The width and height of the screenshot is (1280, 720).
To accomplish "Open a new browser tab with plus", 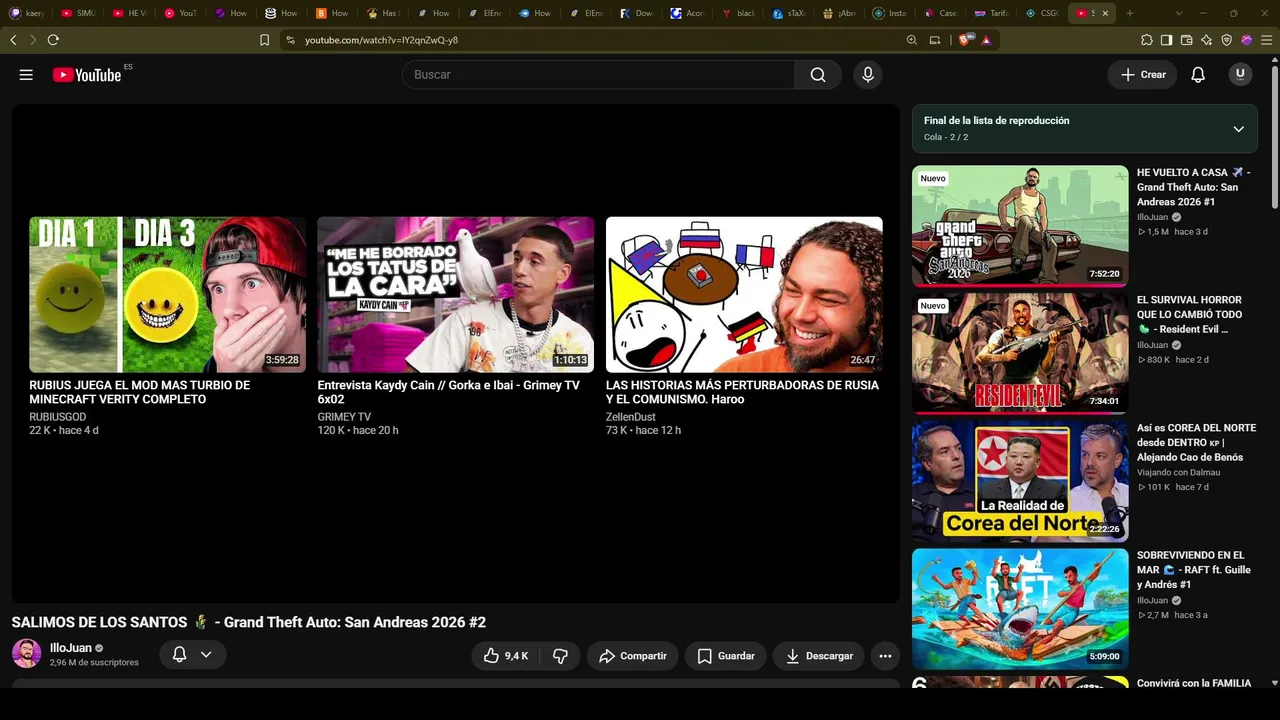I will [1130, 13].
